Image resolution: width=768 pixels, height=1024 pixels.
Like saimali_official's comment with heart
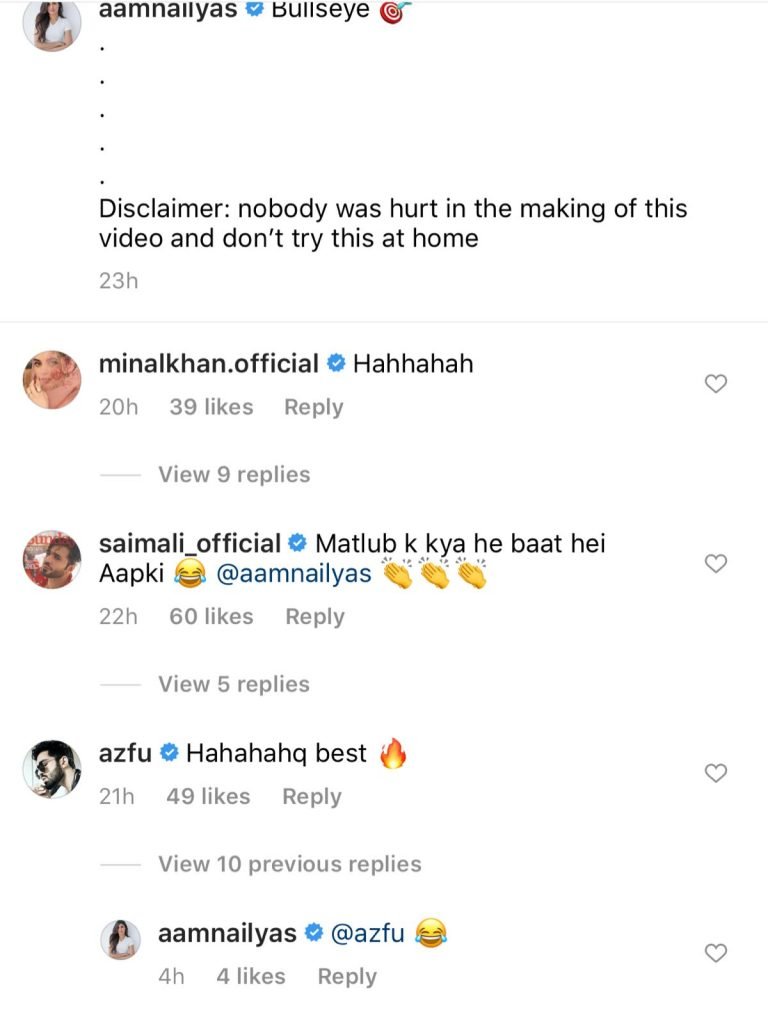716,564
